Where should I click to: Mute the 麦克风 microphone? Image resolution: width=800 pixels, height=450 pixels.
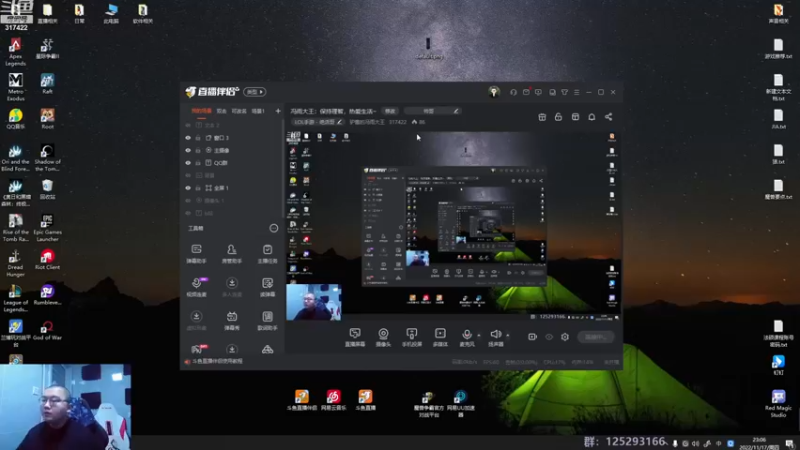[466, 337]
